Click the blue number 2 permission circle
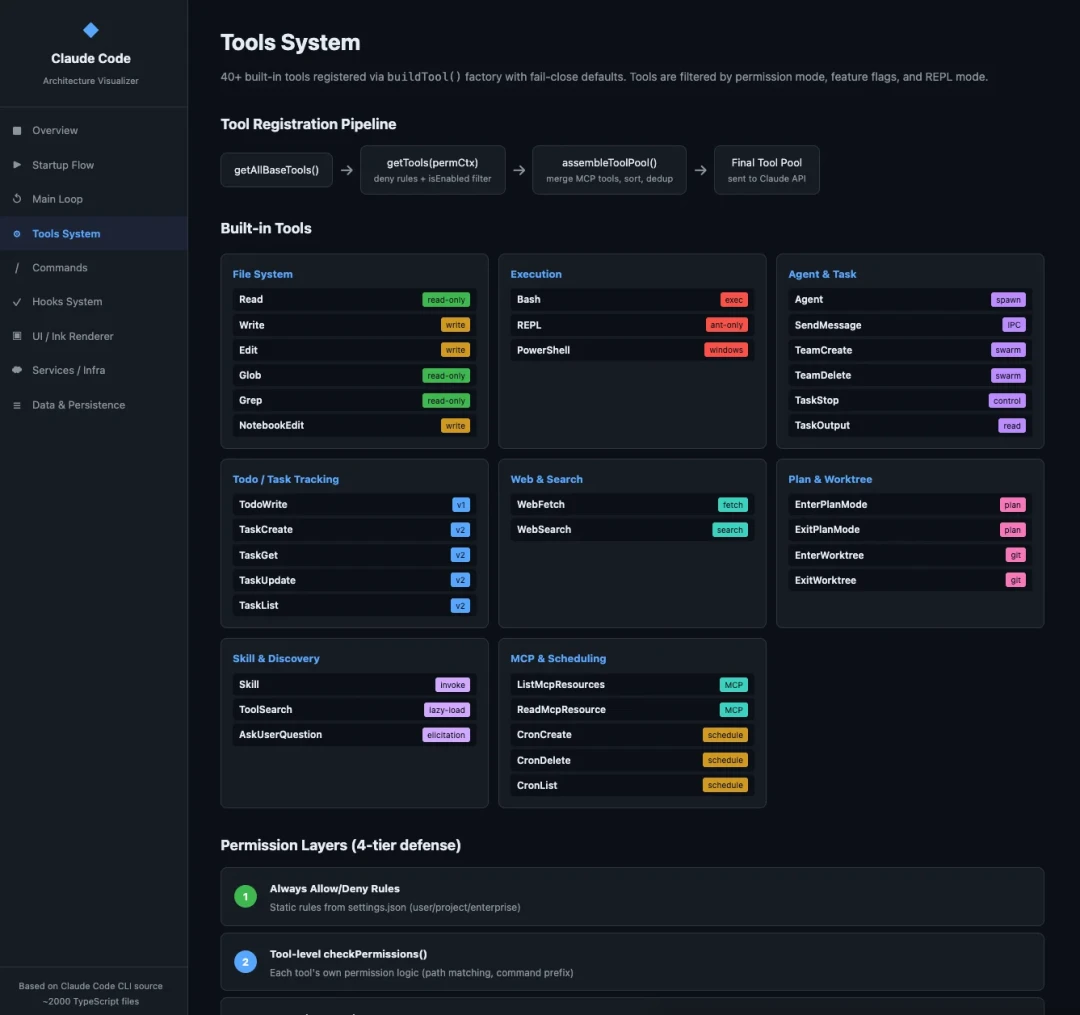This screenshot has height=1015, width=1080. click(245, 962)
